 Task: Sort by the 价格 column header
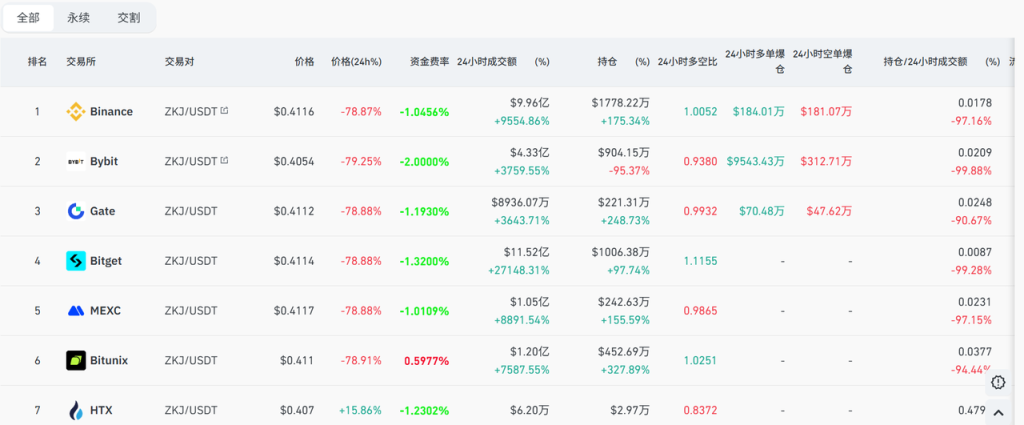click(304, 62)
